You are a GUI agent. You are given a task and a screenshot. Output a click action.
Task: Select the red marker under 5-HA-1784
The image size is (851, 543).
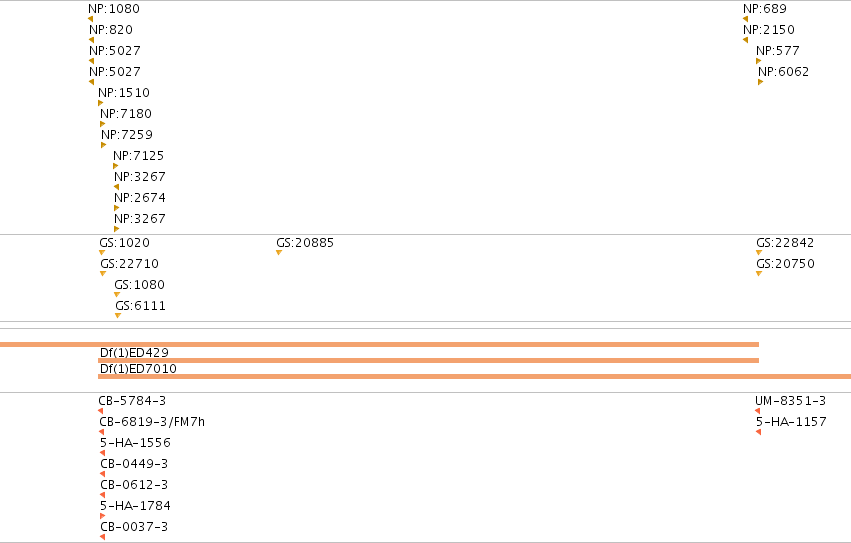103,516
